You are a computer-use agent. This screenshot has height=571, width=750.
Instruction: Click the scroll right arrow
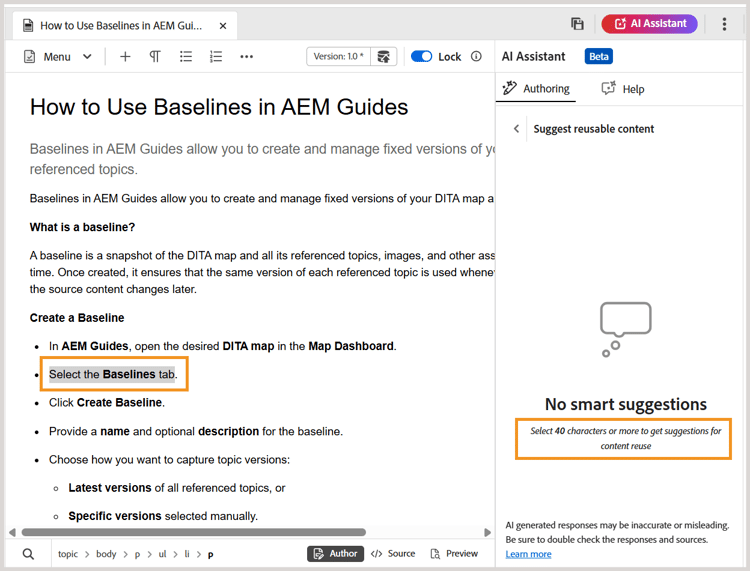click(x=487, y=532)
